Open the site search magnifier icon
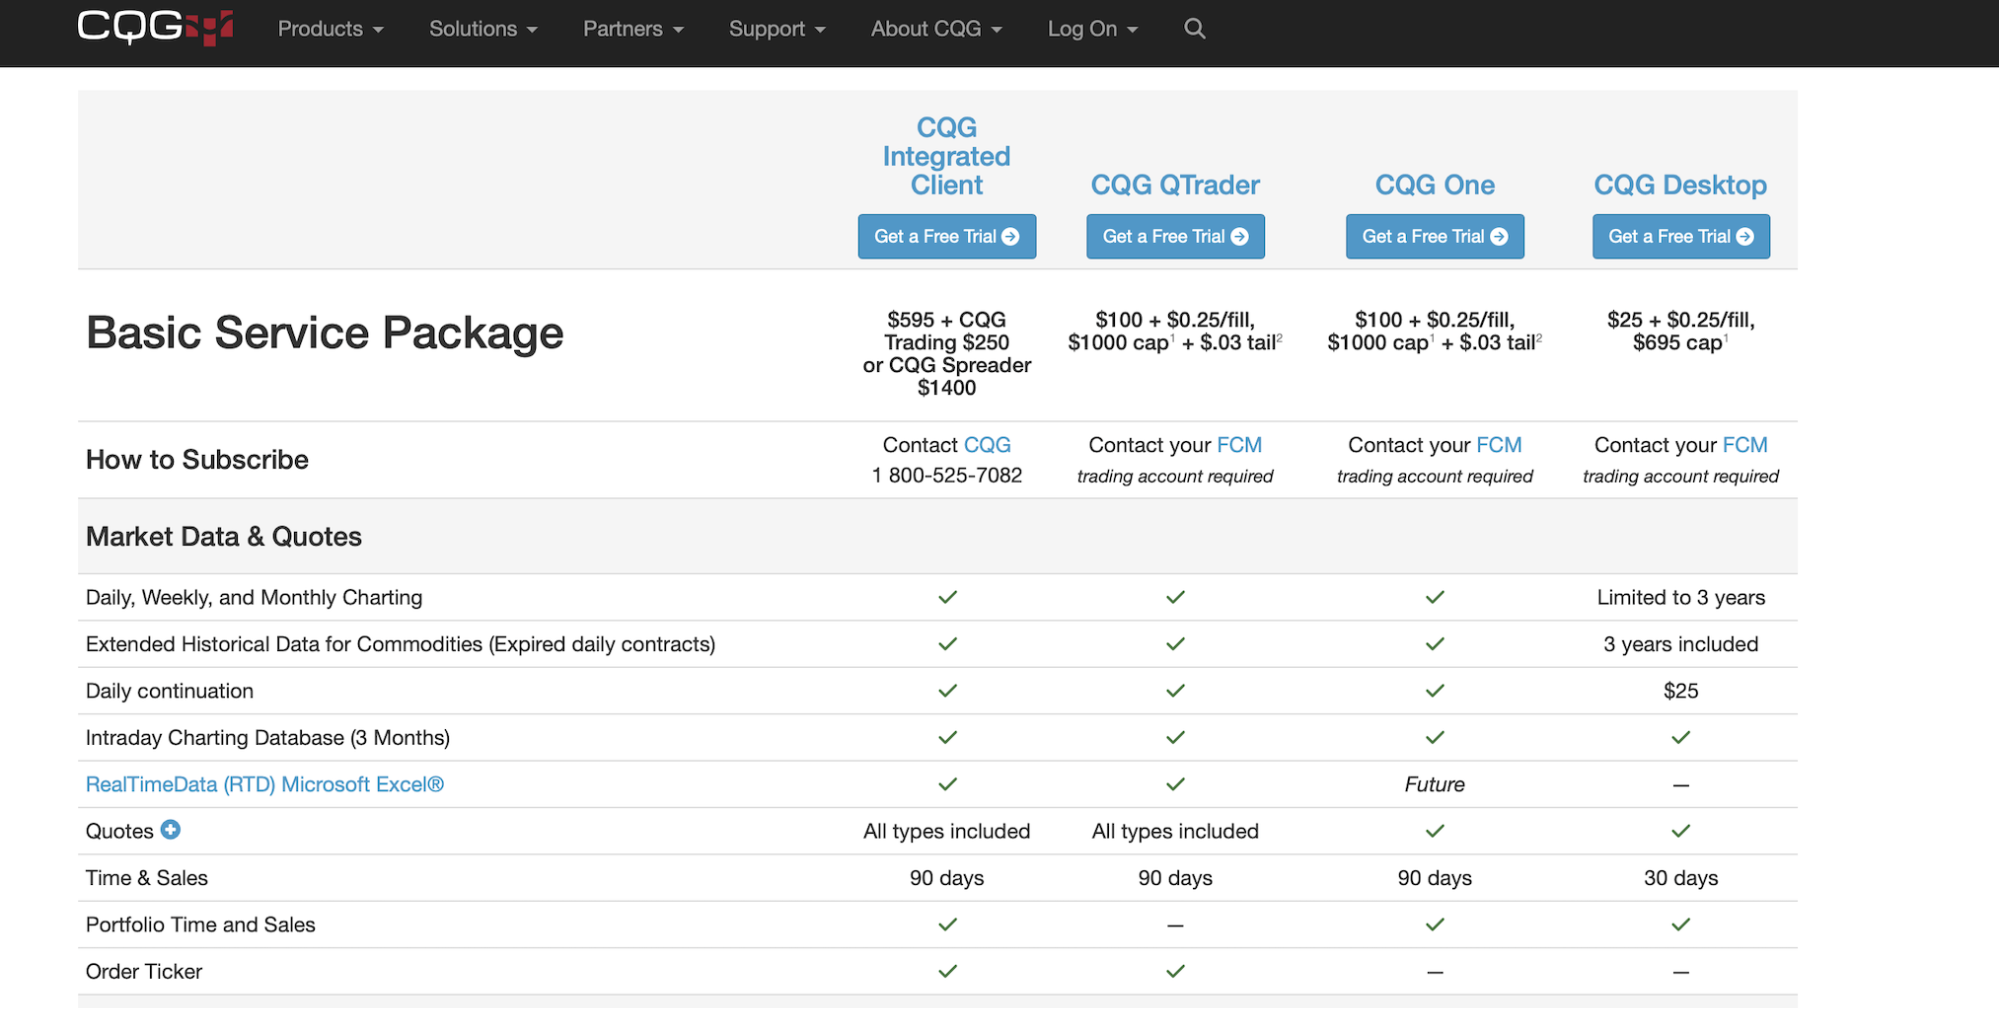 (x=1194, y=29)
